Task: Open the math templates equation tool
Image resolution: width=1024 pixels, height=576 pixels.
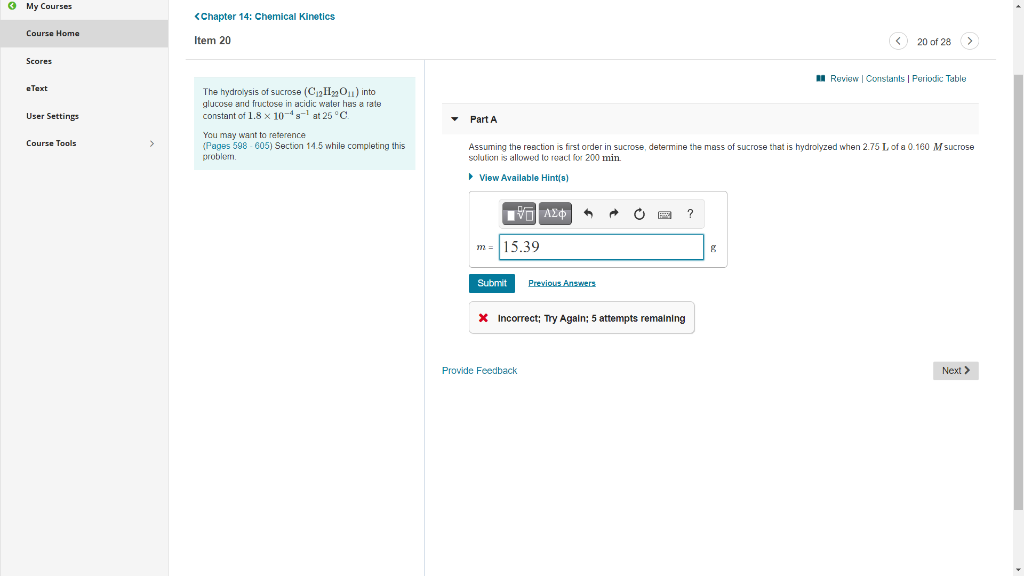Action: pyautogui.click(x=517, y=213)
